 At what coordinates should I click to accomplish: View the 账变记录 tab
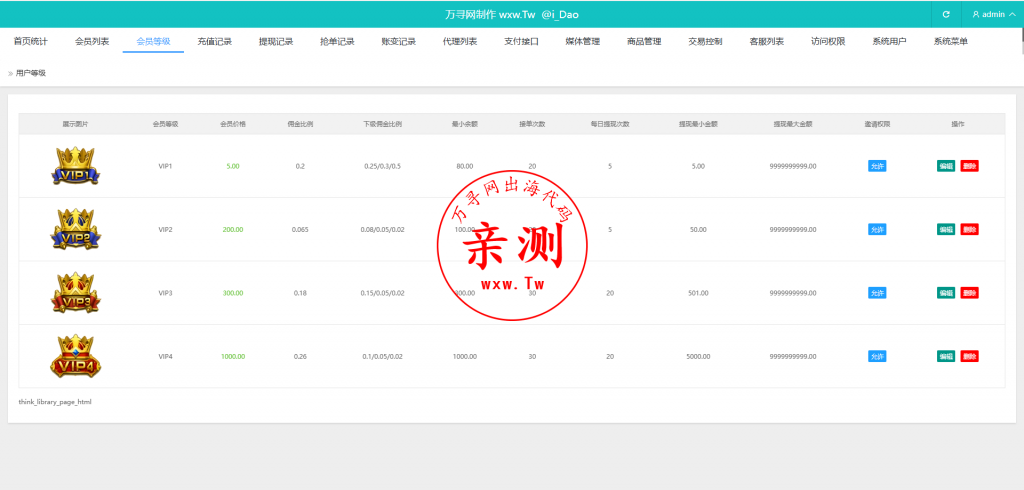click(399, 42)
